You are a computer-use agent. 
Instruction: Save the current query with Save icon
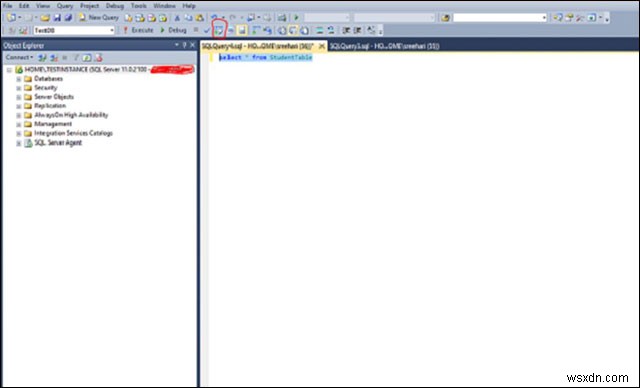57,18
